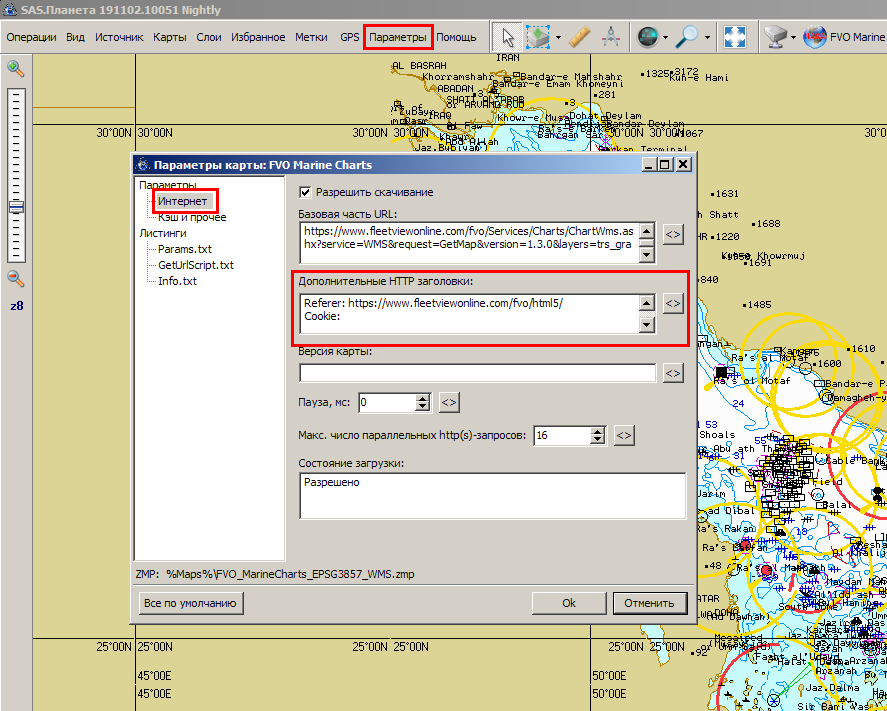The width and height of the screenshot is (887, 711).
Task: Open the 'Карты' menu
Action: pyautogui.click(x=169, y=38)
